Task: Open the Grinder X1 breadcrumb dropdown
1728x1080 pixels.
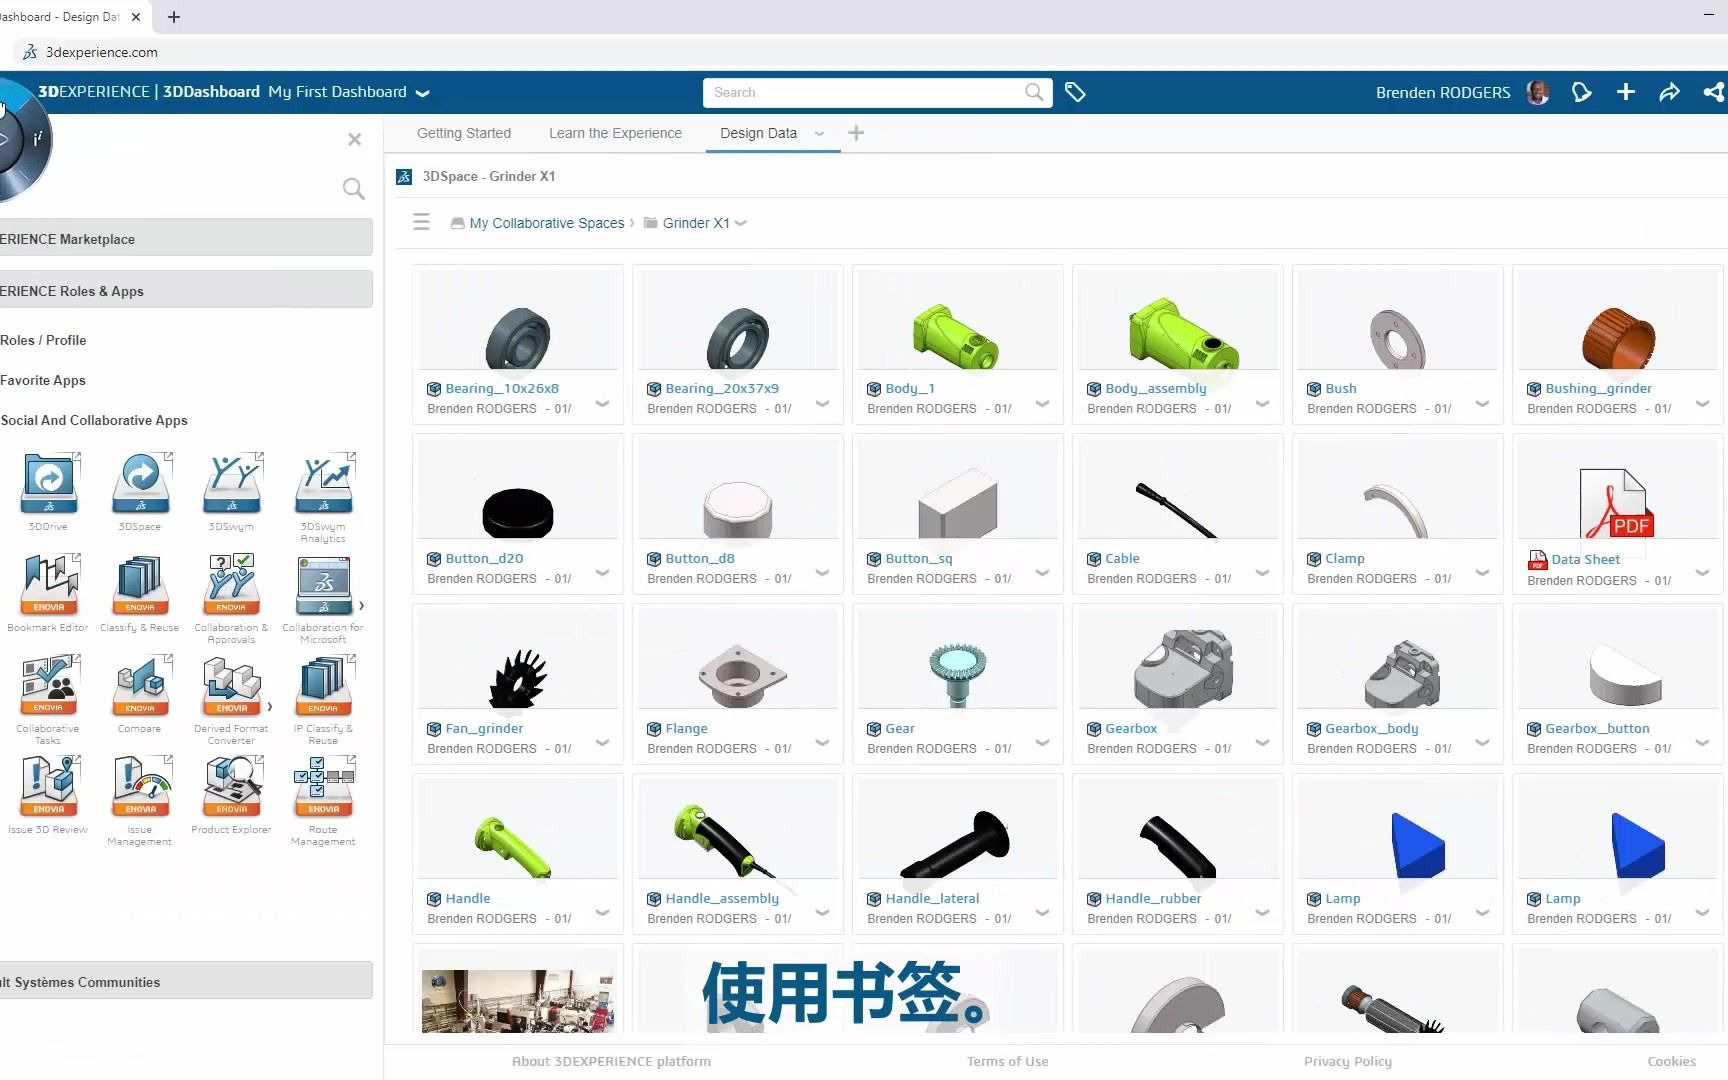Action: (741, 223)
